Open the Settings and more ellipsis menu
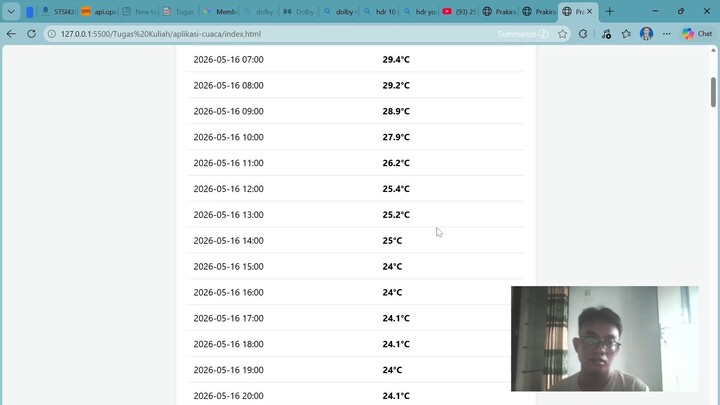Screen dimensions: 720x405 coord(666,34)
